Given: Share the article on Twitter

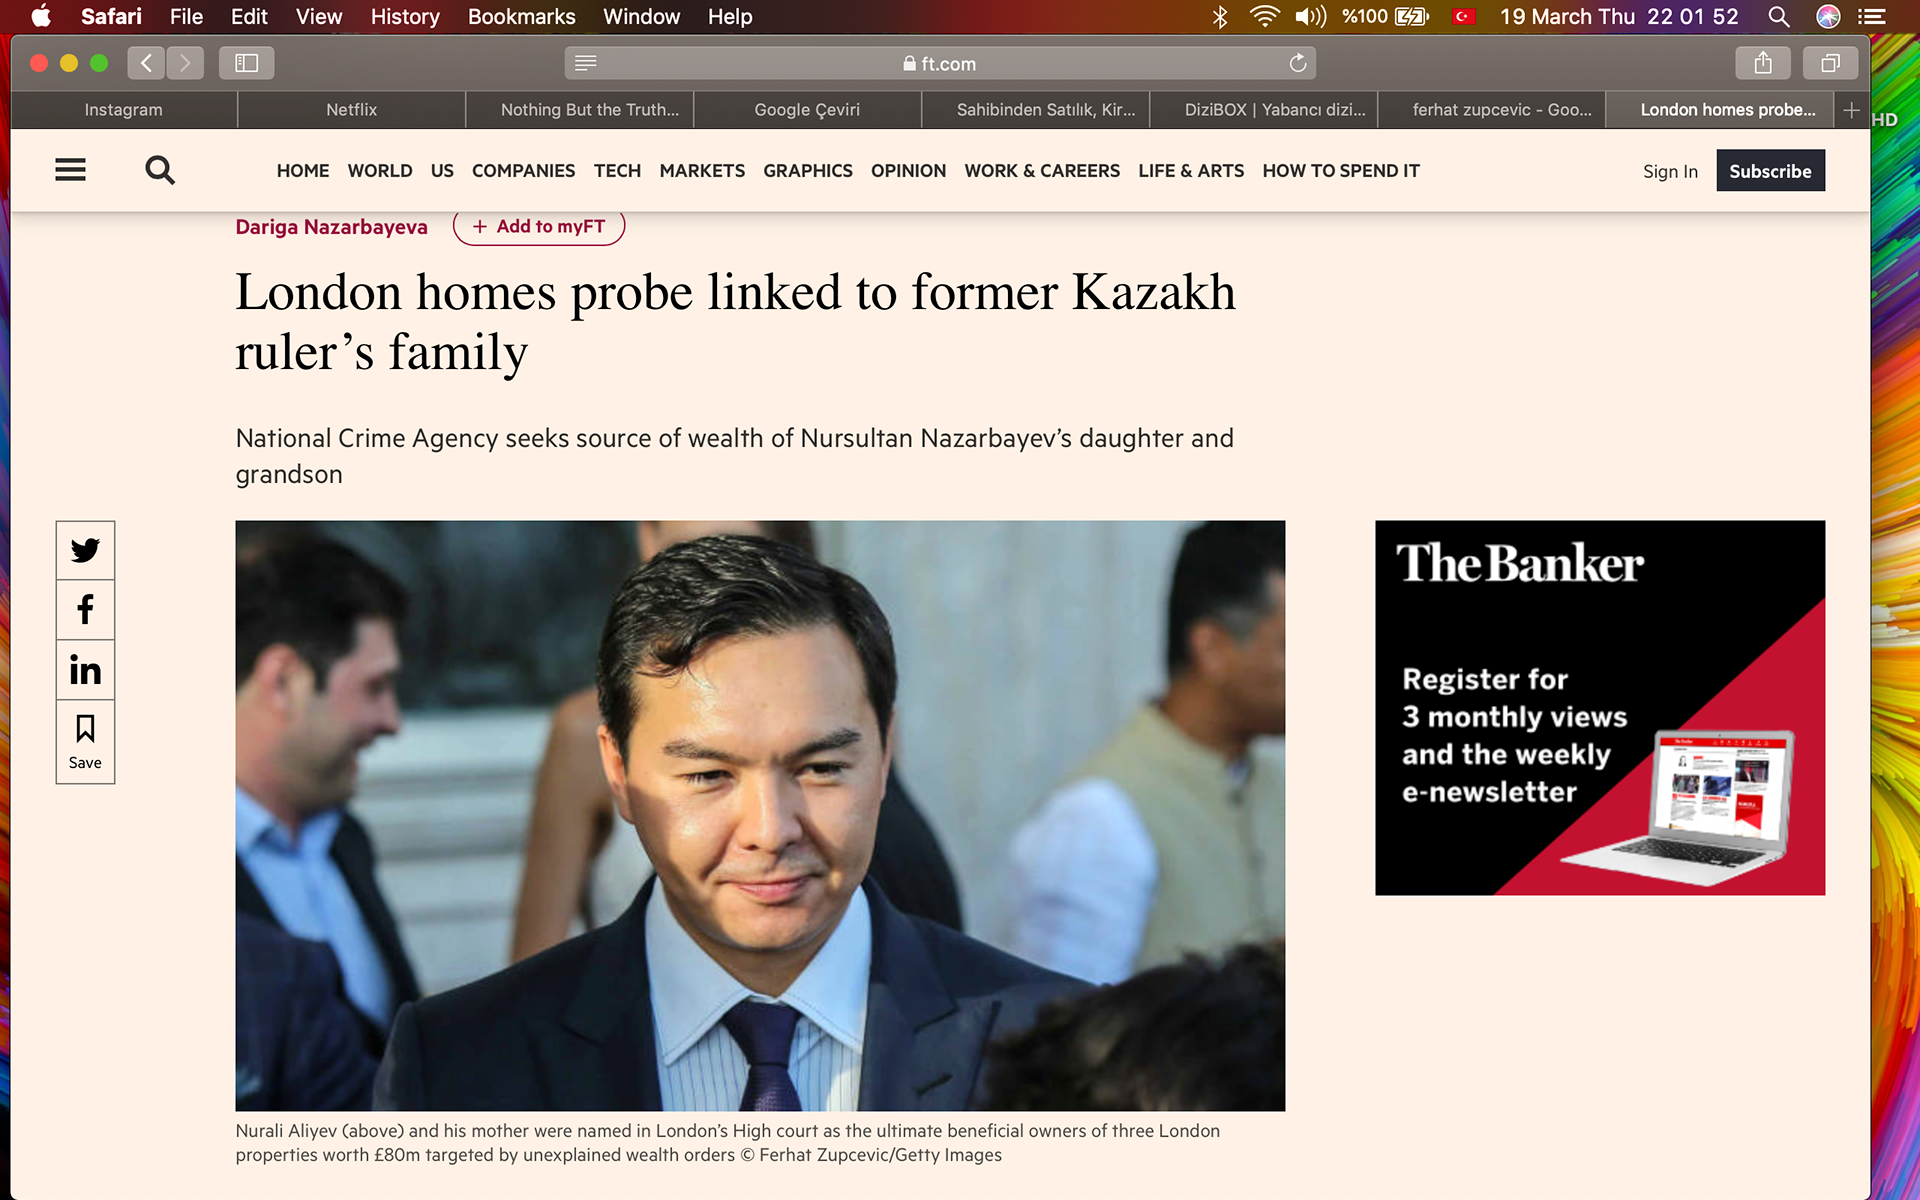Looking at the screenshot, I should point(85,550).
